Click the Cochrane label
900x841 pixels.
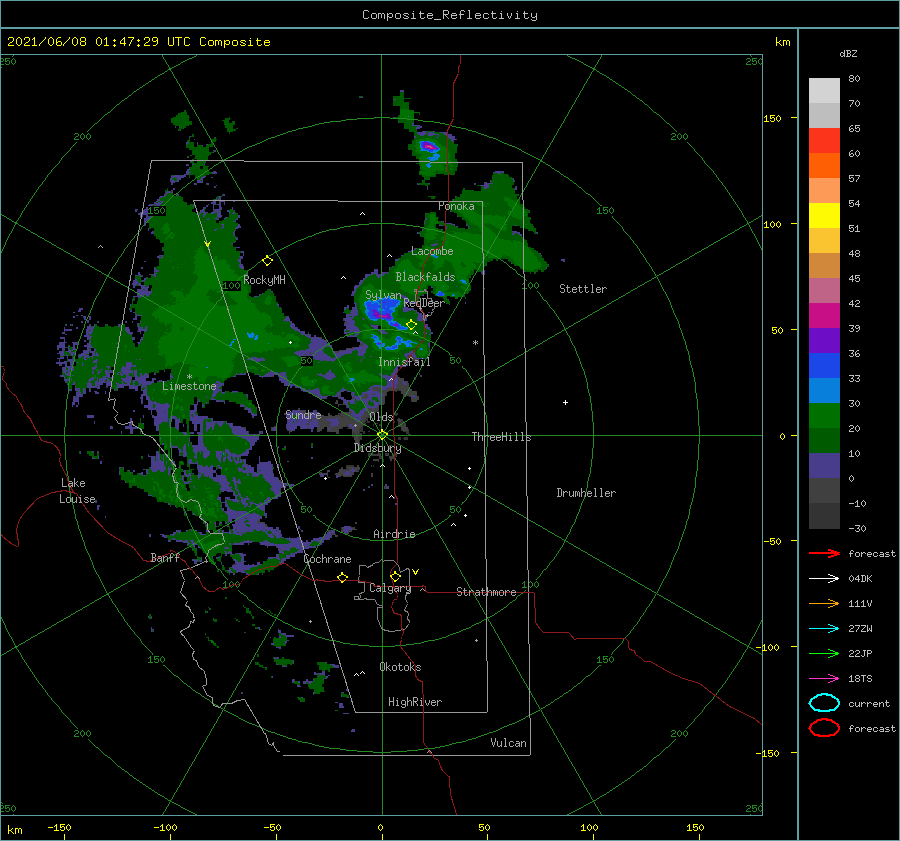[x=327, y=559]
